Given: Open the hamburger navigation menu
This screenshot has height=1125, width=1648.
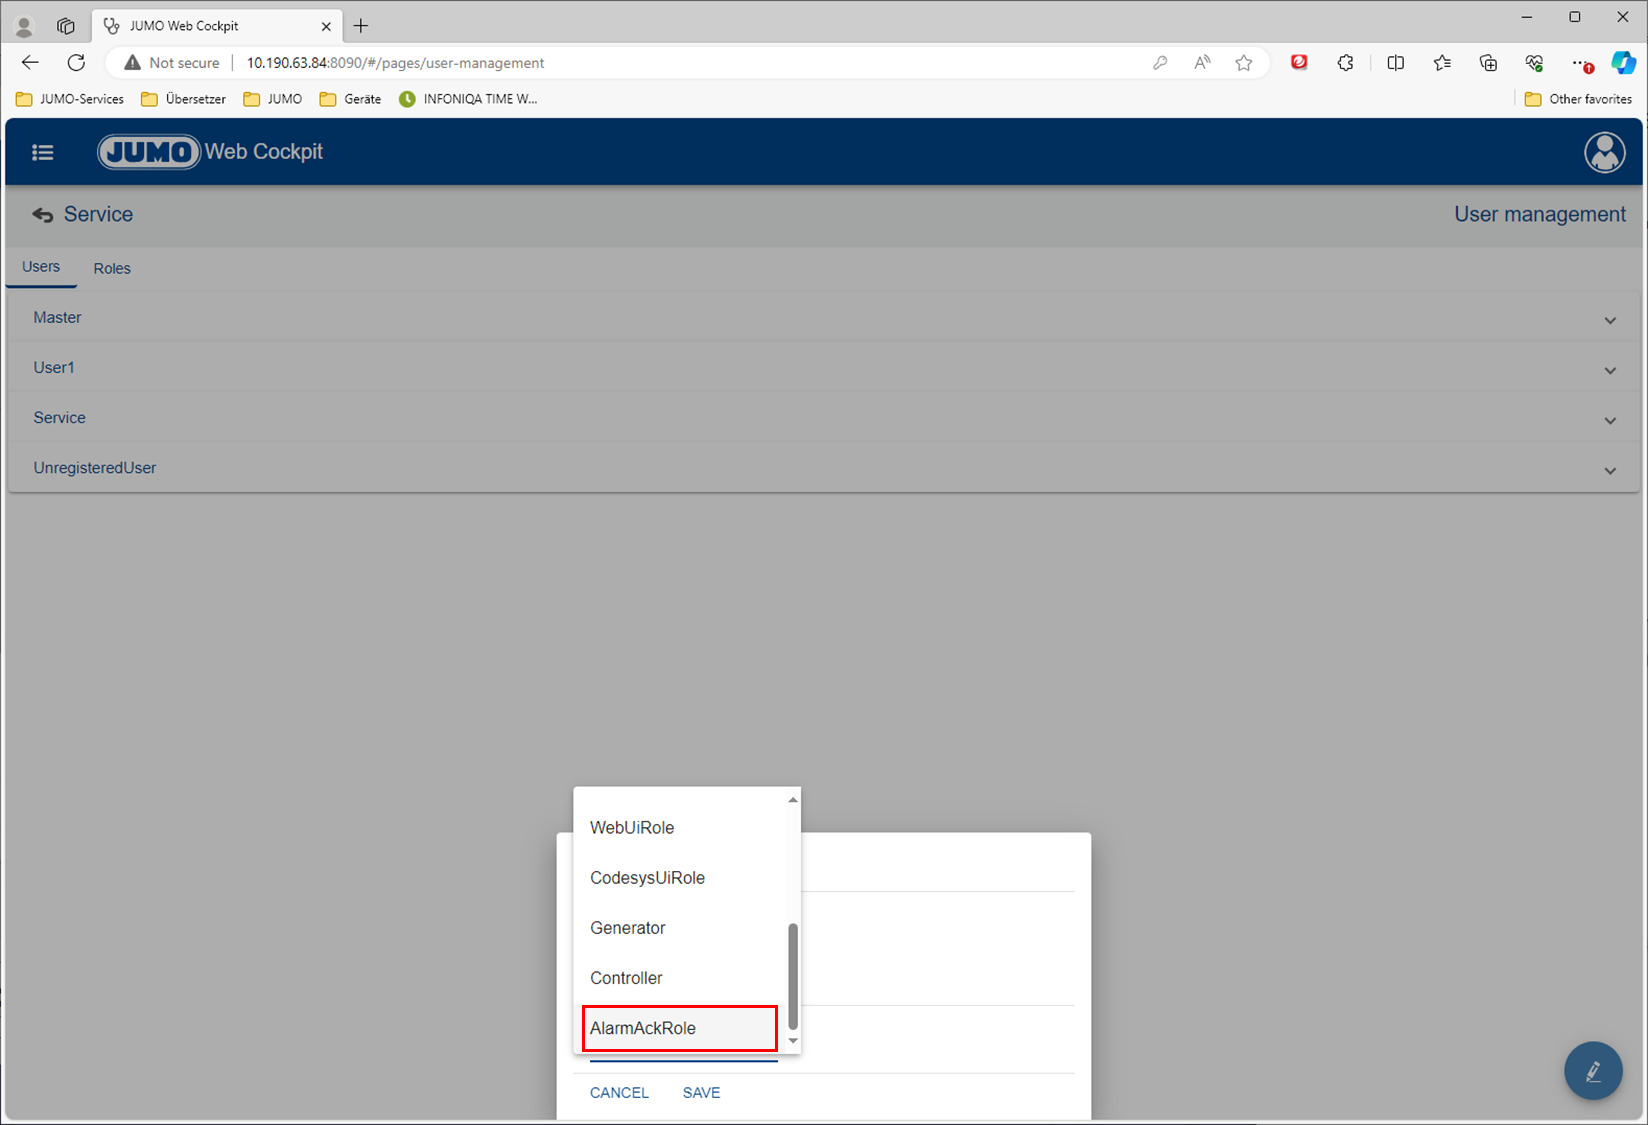Looking at the screenshot, I should 42,152.
